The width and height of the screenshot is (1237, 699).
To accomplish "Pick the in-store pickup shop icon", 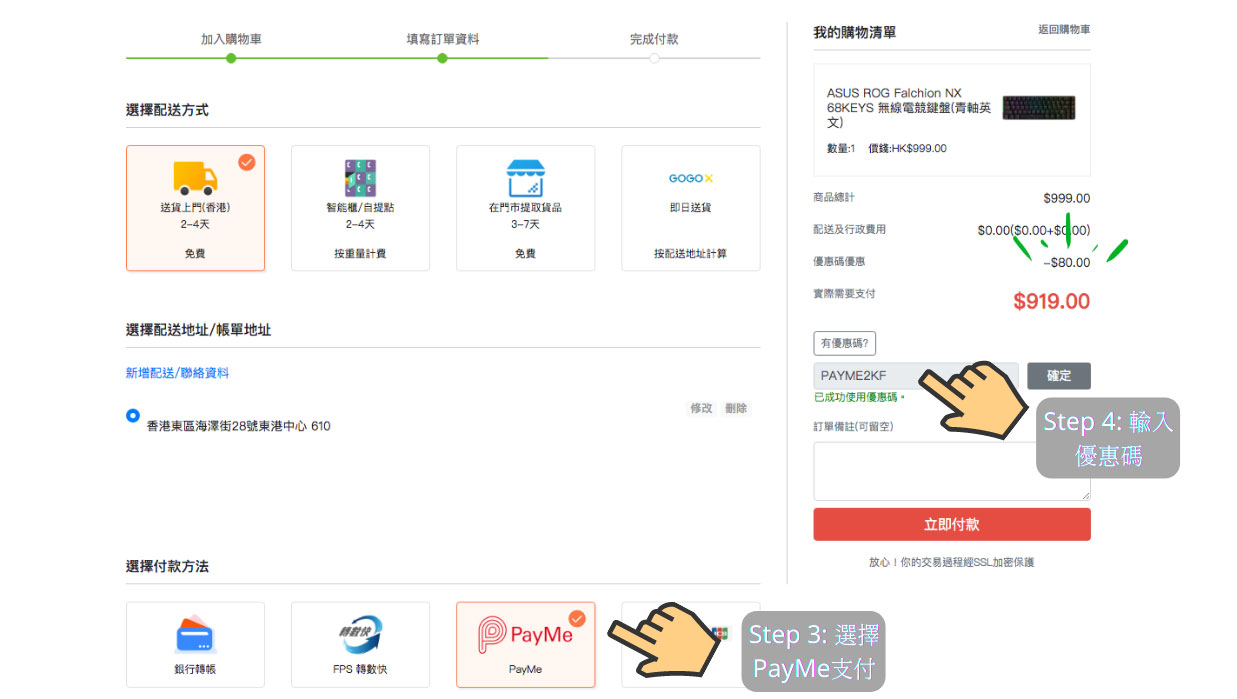I will click(525, 177).
